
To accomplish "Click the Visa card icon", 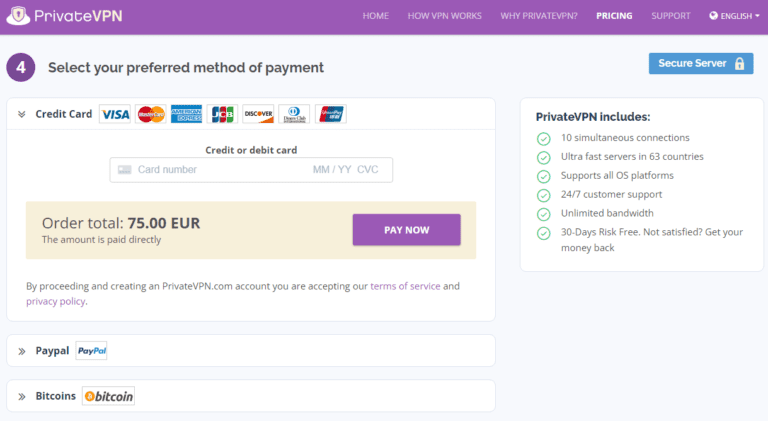I will point(115,114).
